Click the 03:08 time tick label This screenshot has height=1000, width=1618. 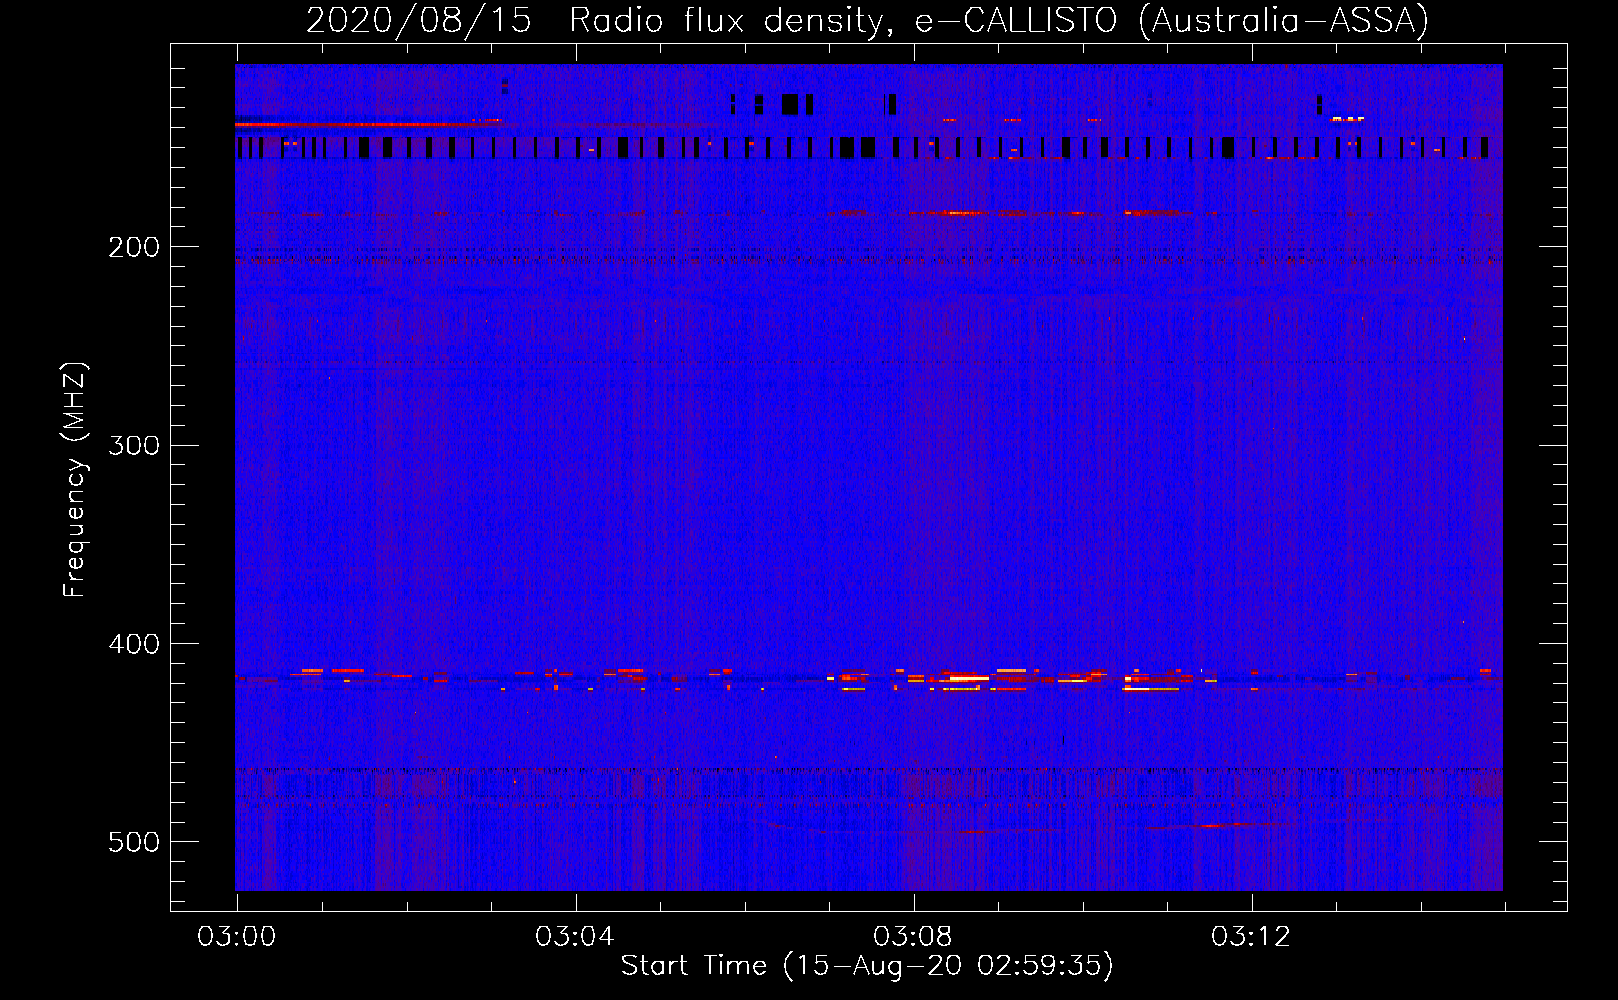pos(913,937)
